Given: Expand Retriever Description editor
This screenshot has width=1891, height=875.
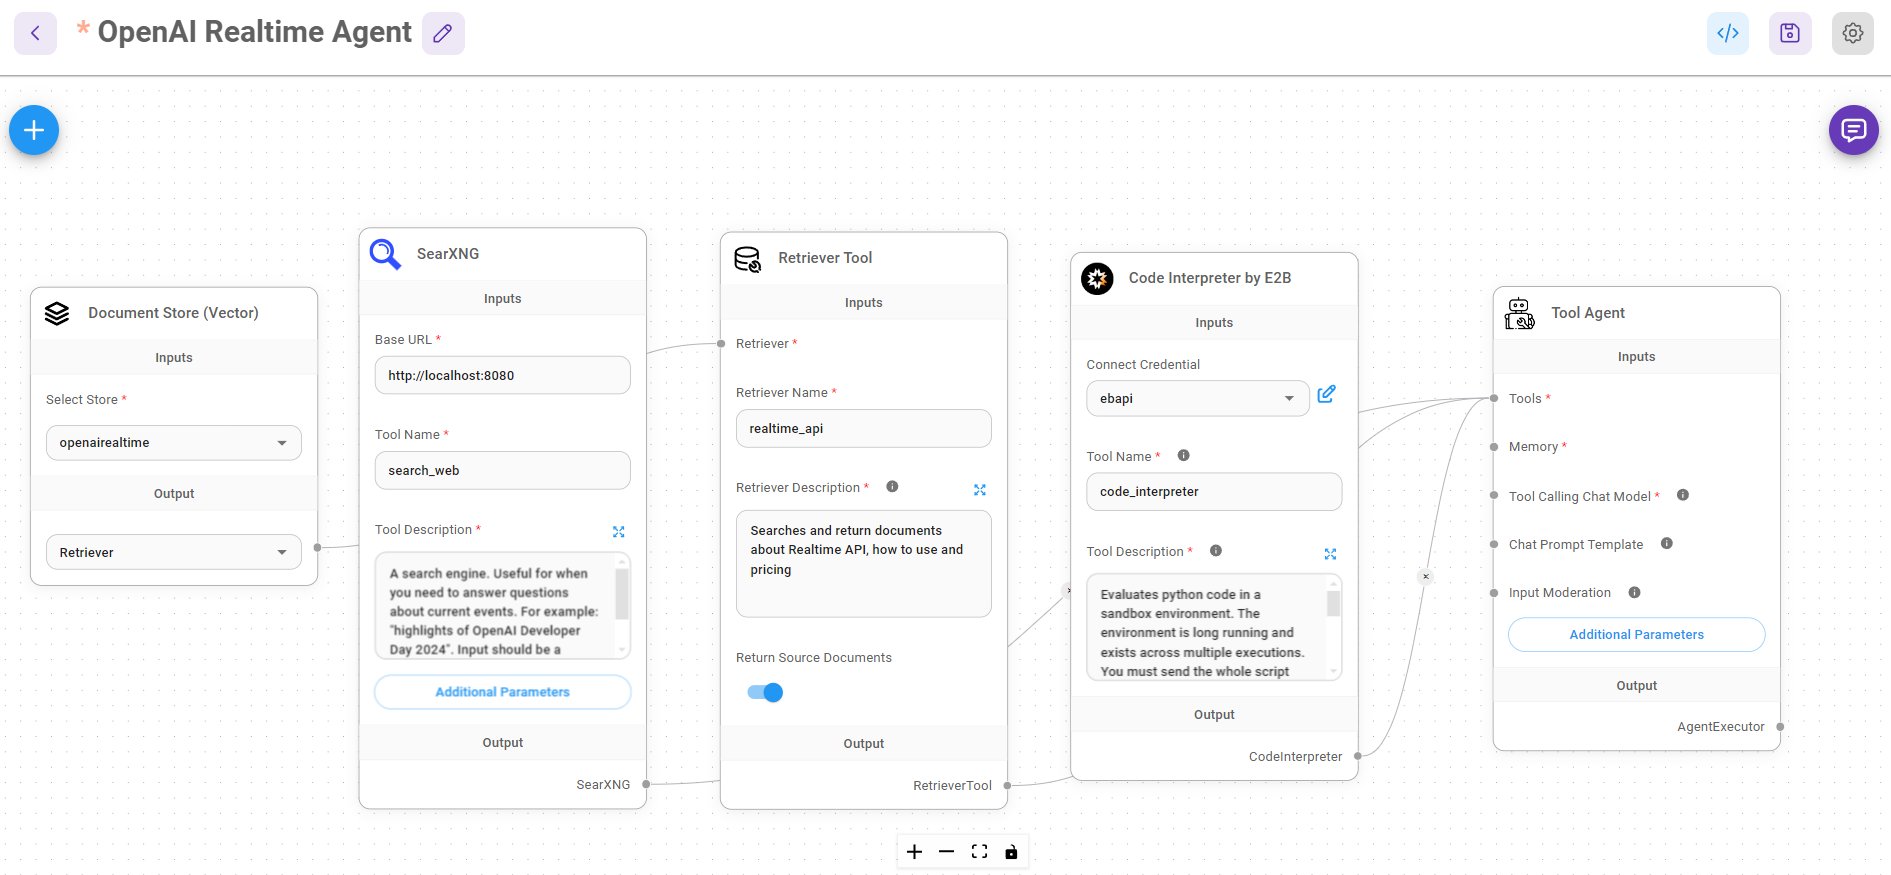Looking at the screenshot, I should click(x=980, y=490).
